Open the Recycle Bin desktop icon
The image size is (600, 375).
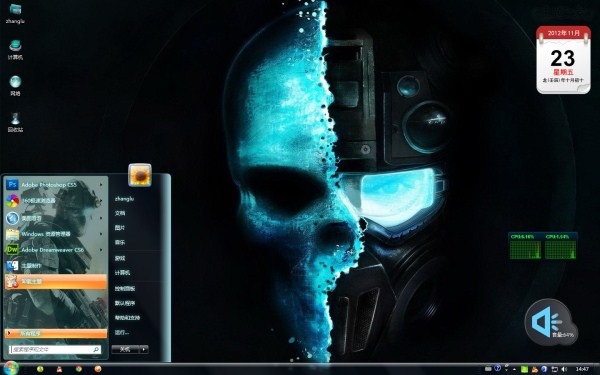coord(15,122)
